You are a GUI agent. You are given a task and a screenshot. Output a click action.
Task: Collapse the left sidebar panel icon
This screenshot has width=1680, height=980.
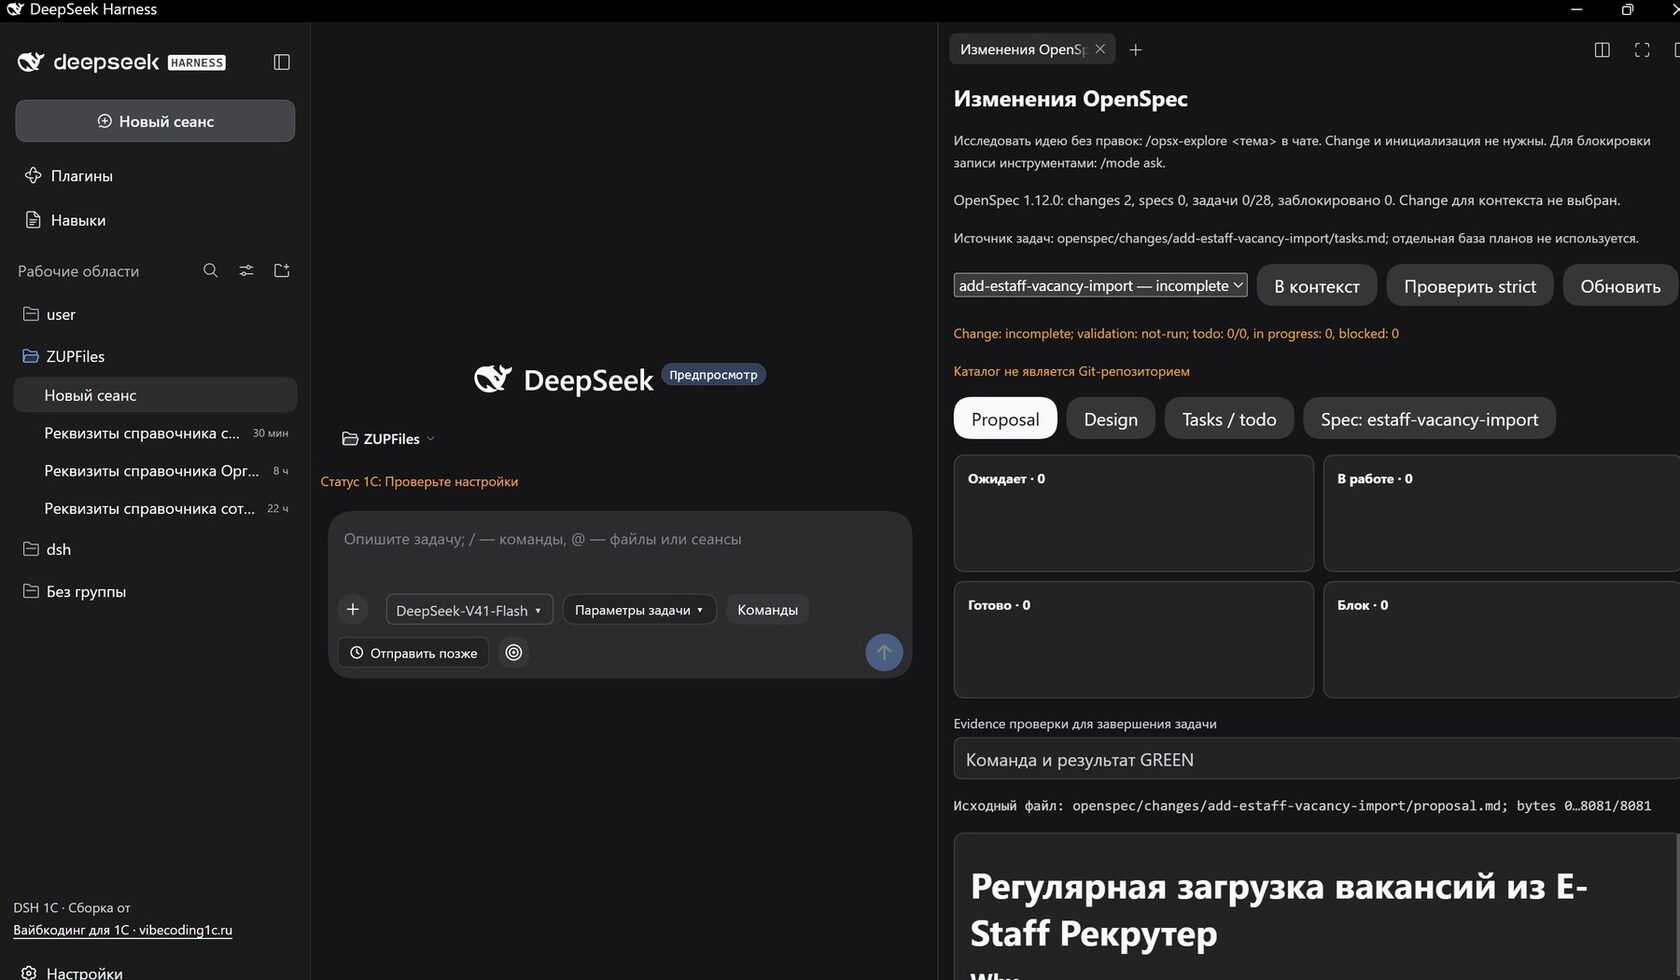pyautogui.click(x=282, y=62)
